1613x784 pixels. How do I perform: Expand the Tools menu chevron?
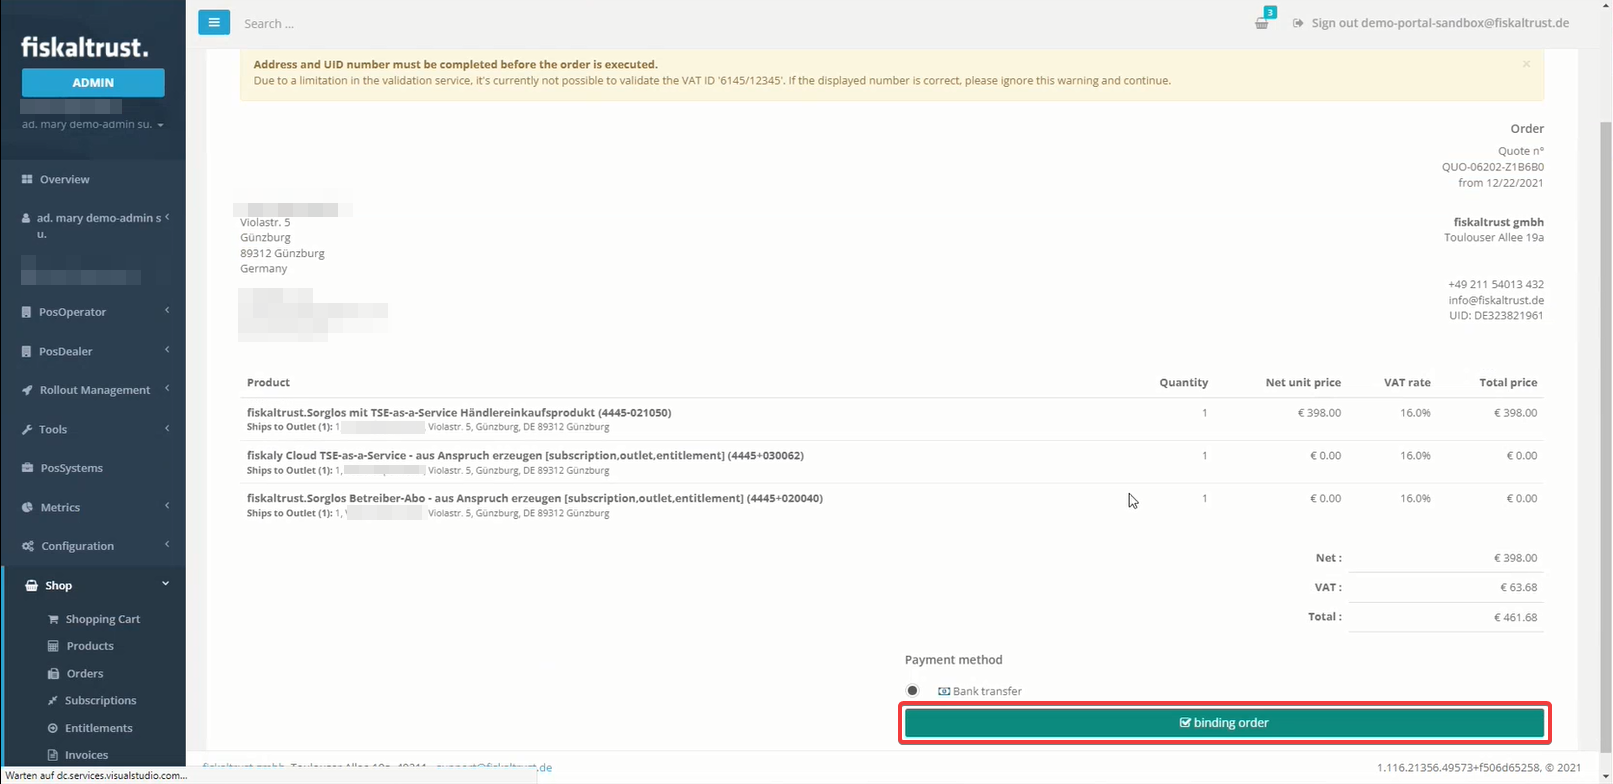167,428
